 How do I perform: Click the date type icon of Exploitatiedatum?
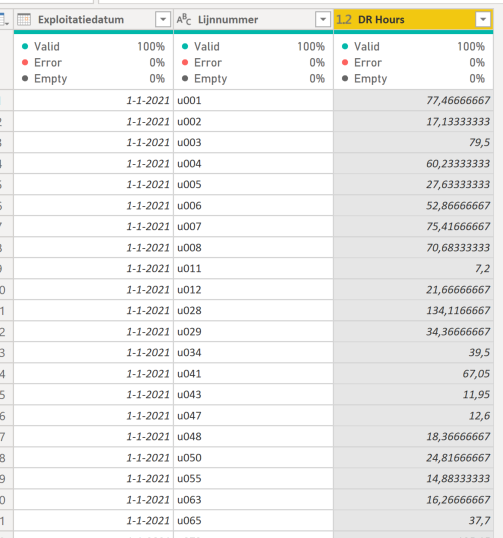coord(24,20)
